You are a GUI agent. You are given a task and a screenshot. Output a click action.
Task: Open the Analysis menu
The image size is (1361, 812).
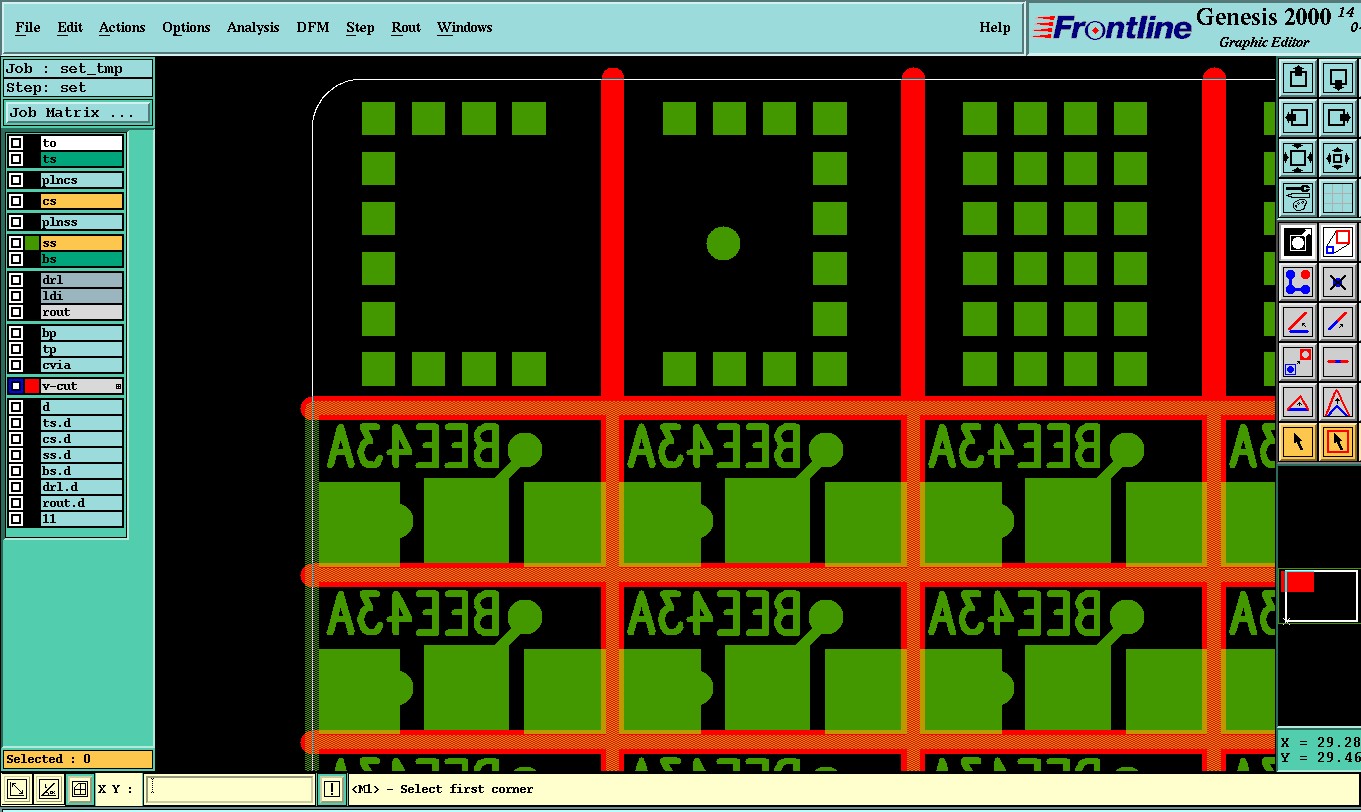[253, 27]
